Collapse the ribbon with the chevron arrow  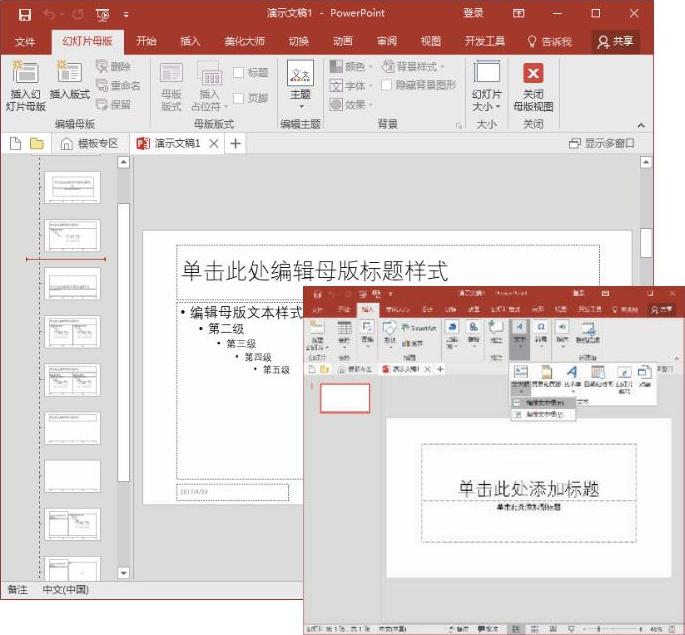[x=641, y=126]
